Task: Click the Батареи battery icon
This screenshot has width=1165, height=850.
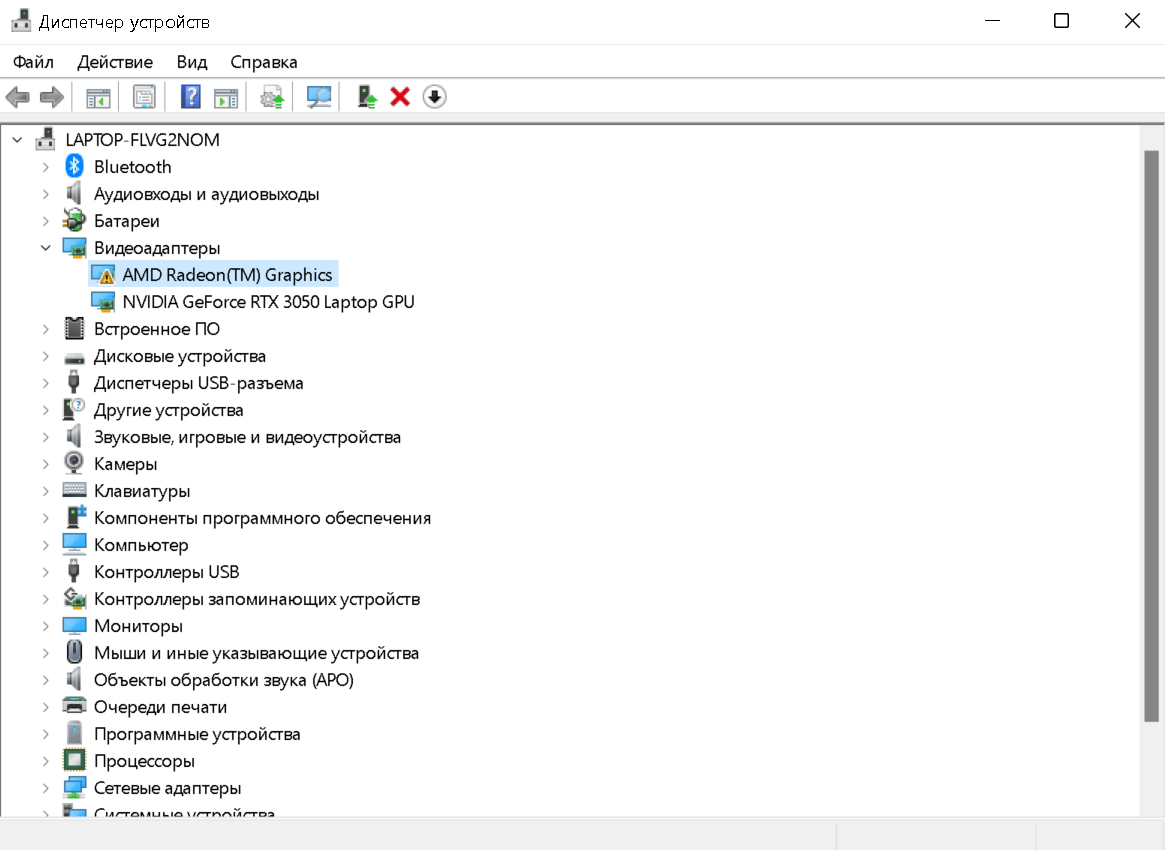Action: pos(74,221)
